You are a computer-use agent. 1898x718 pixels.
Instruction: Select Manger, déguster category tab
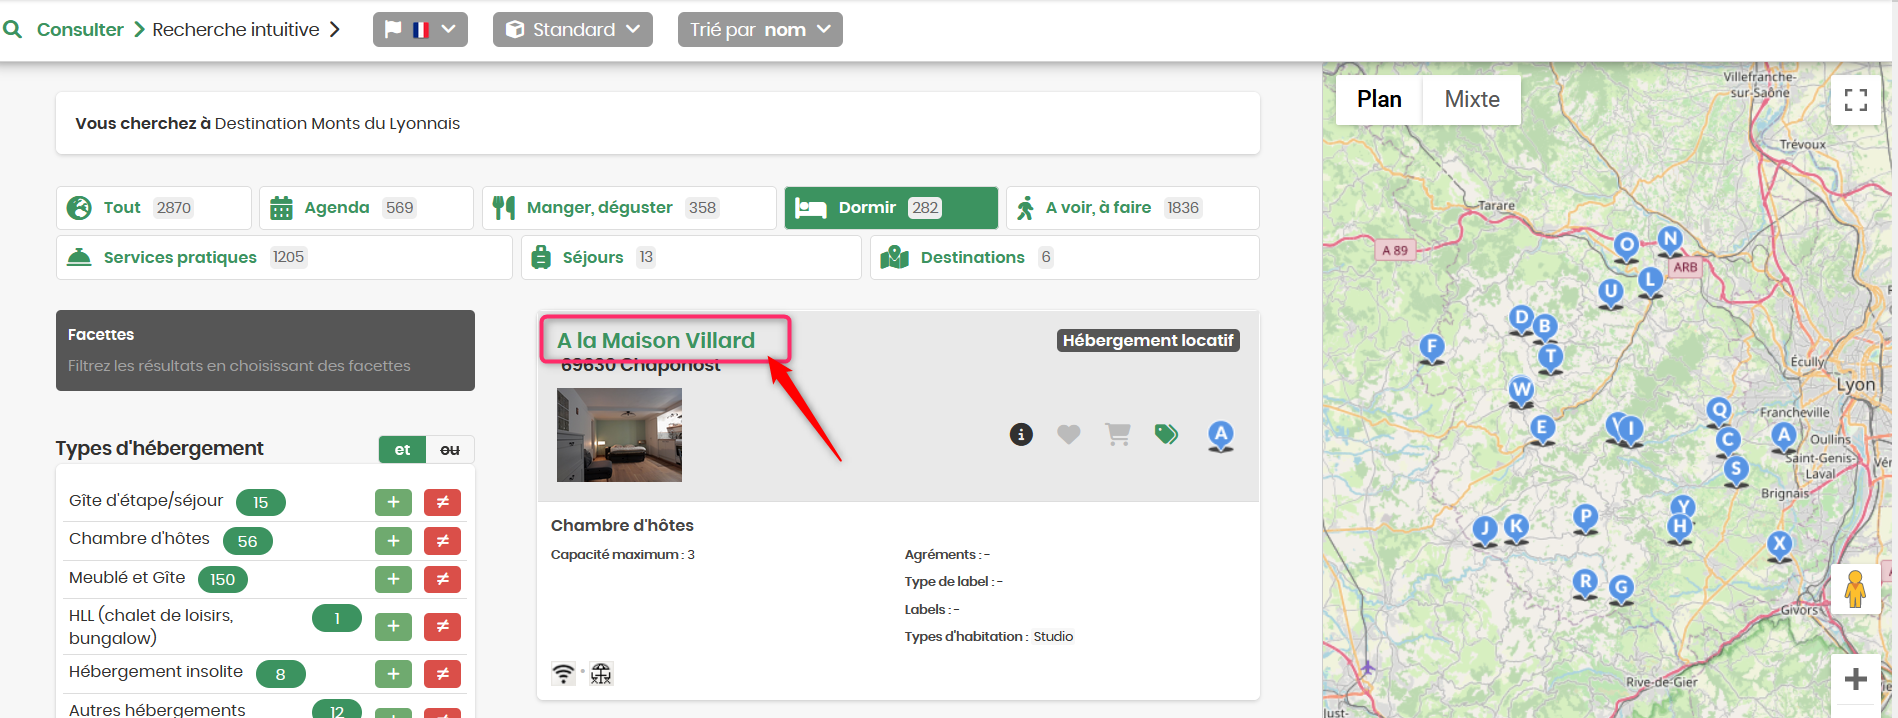(x=629, y=208)
